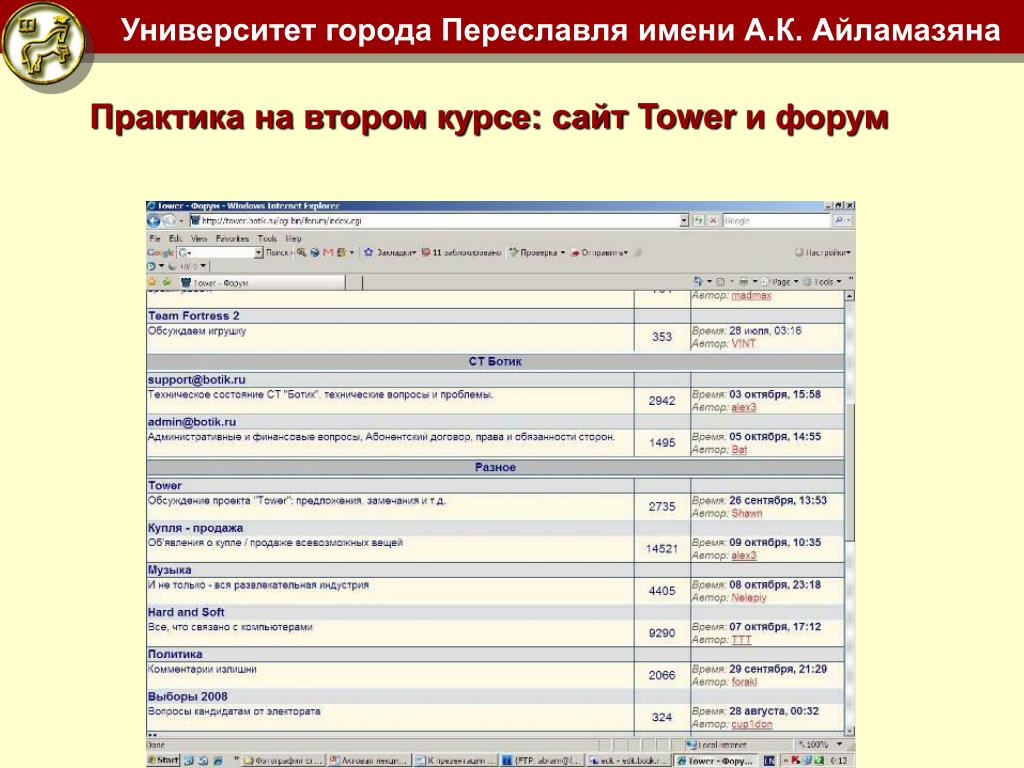
Task: Open the support@botik.ru forum
Action: [197, 379]
